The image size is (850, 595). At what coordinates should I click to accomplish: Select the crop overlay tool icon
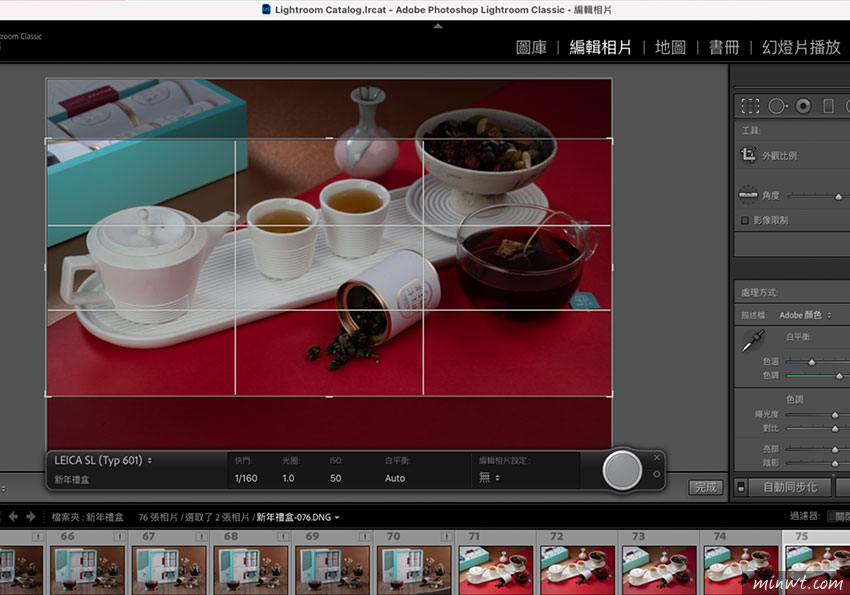[x=750, y=106]
